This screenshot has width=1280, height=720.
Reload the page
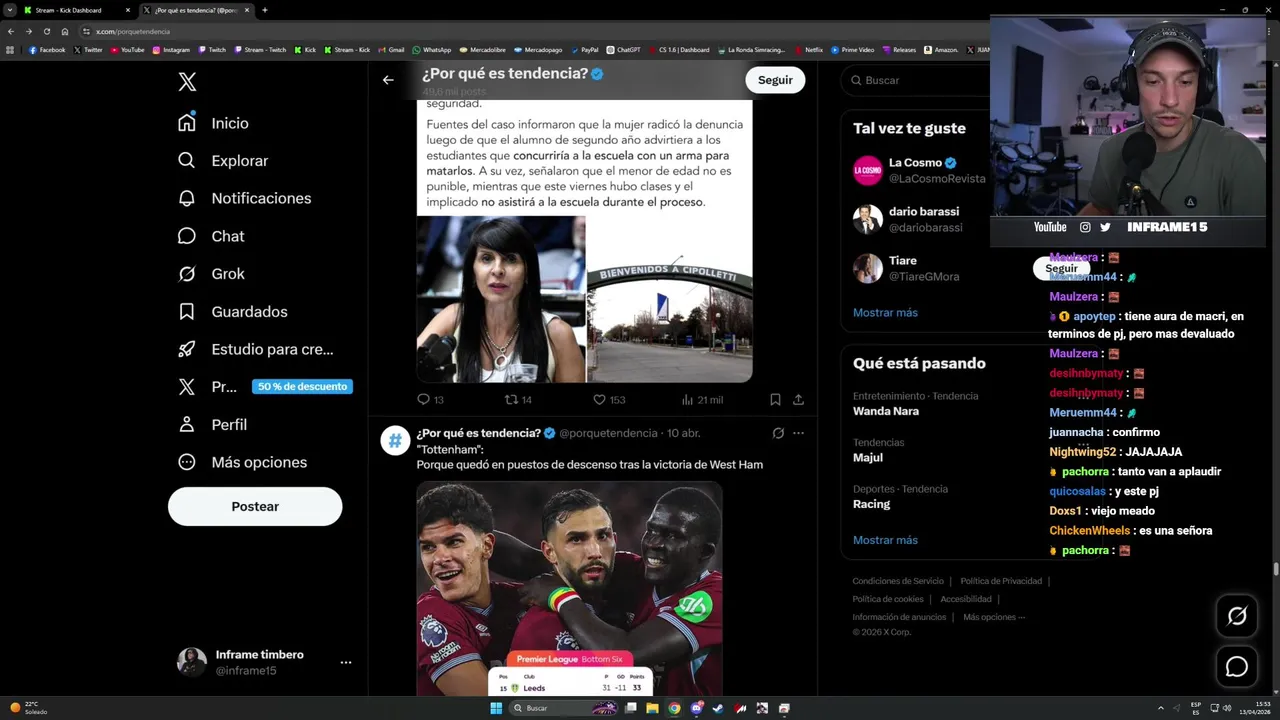[47, 31]
